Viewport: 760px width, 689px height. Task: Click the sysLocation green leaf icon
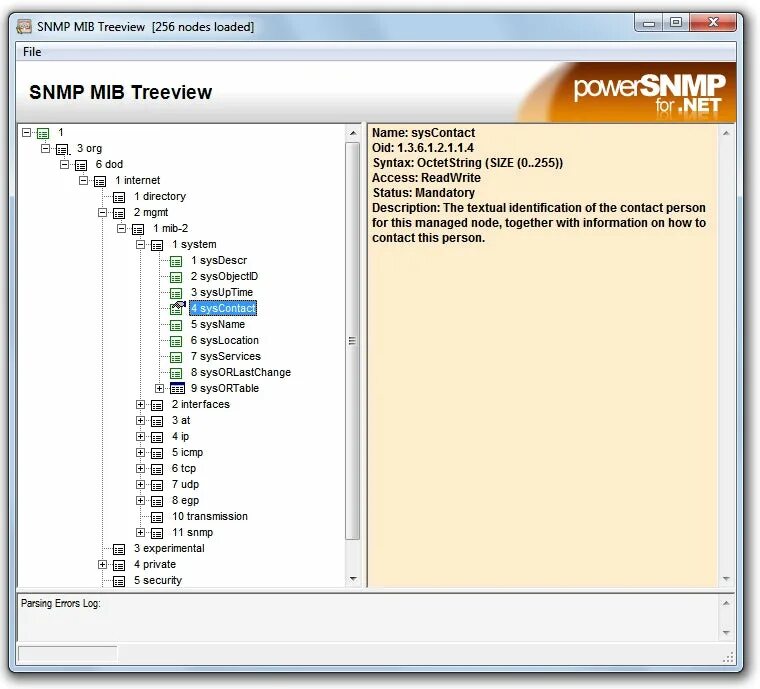176,341
